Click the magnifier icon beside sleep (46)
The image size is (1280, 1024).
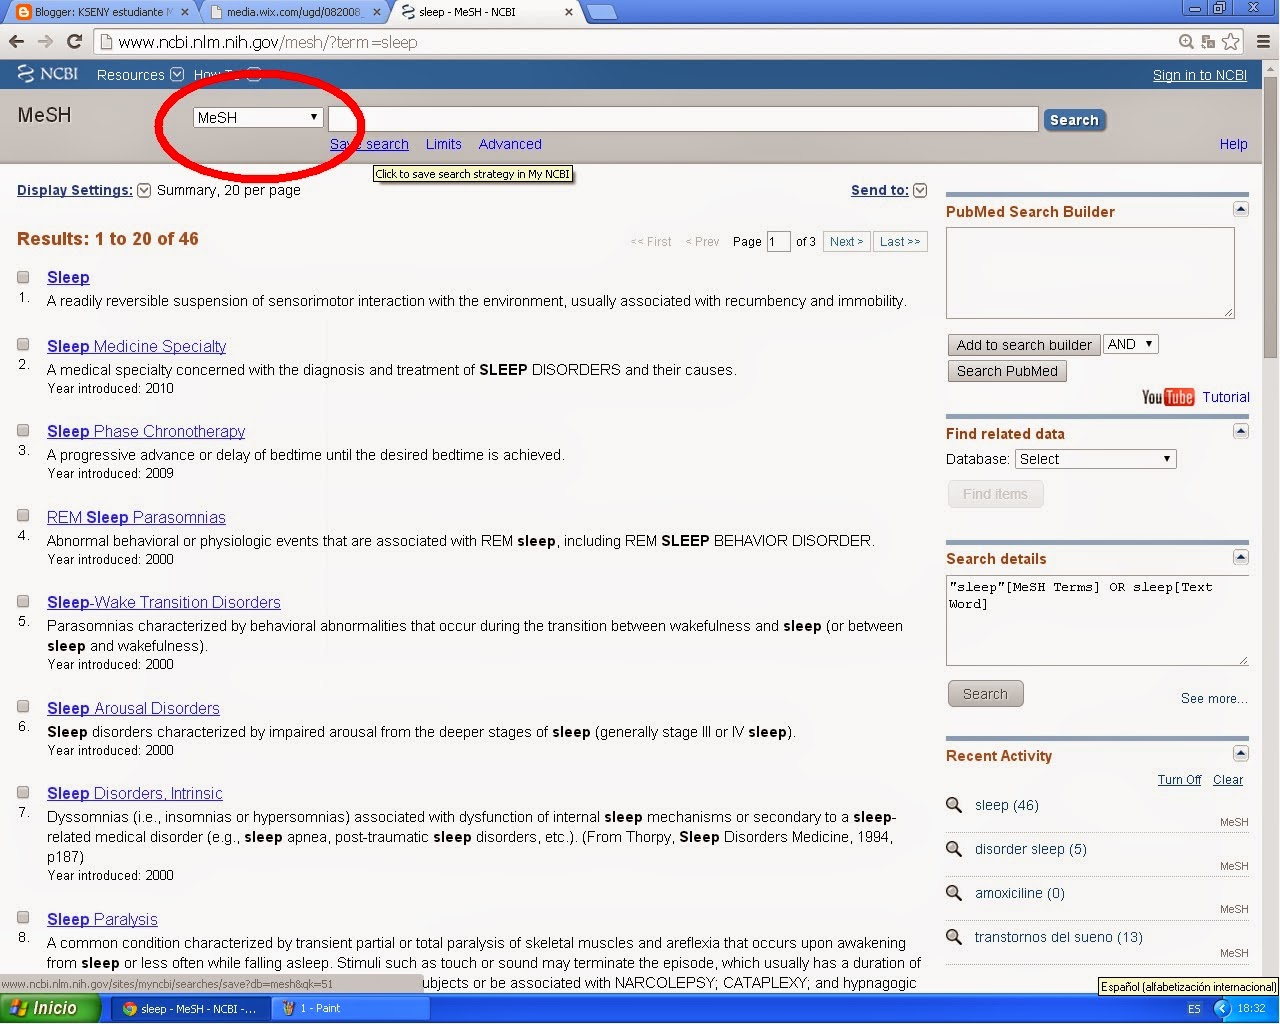click(954, 805)
